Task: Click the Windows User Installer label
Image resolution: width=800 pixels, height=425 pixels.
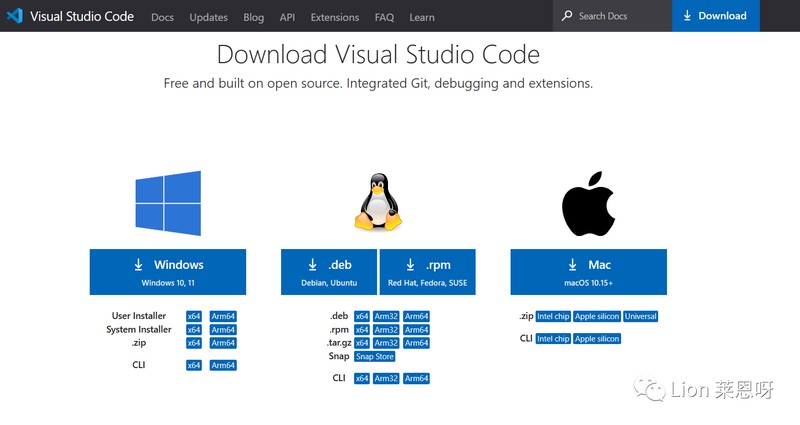Action: [x=139, y=316]
